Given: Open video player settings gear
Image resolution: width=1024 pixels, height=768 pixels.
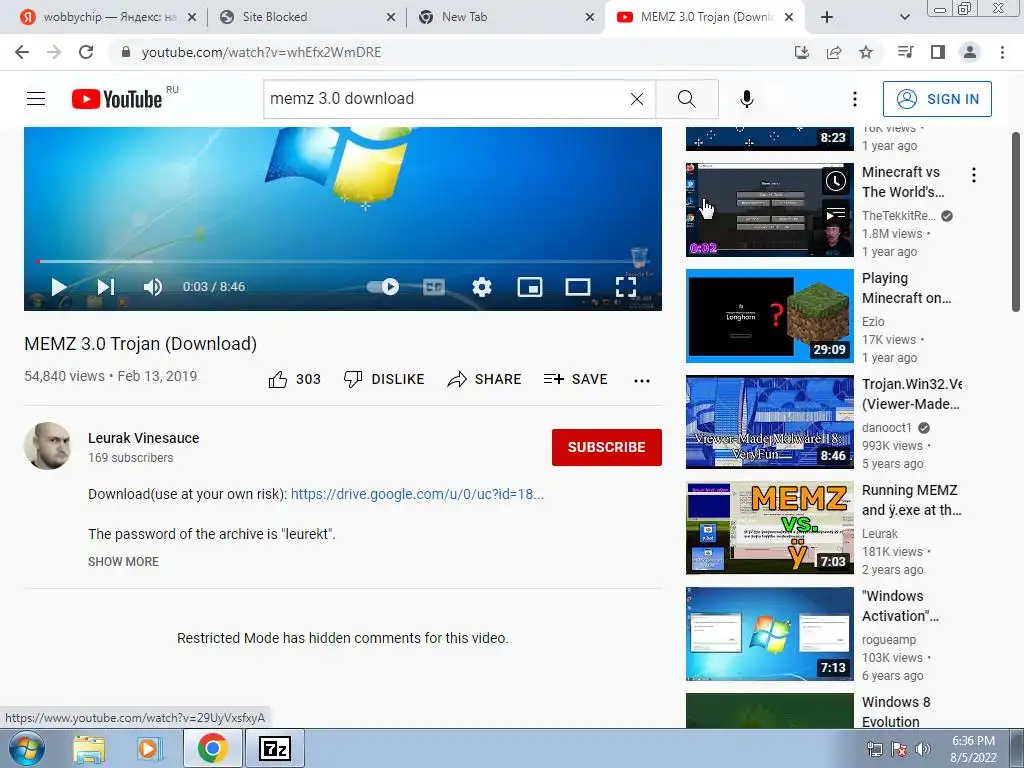Looking at the screenshot, I should pos(482,287).
